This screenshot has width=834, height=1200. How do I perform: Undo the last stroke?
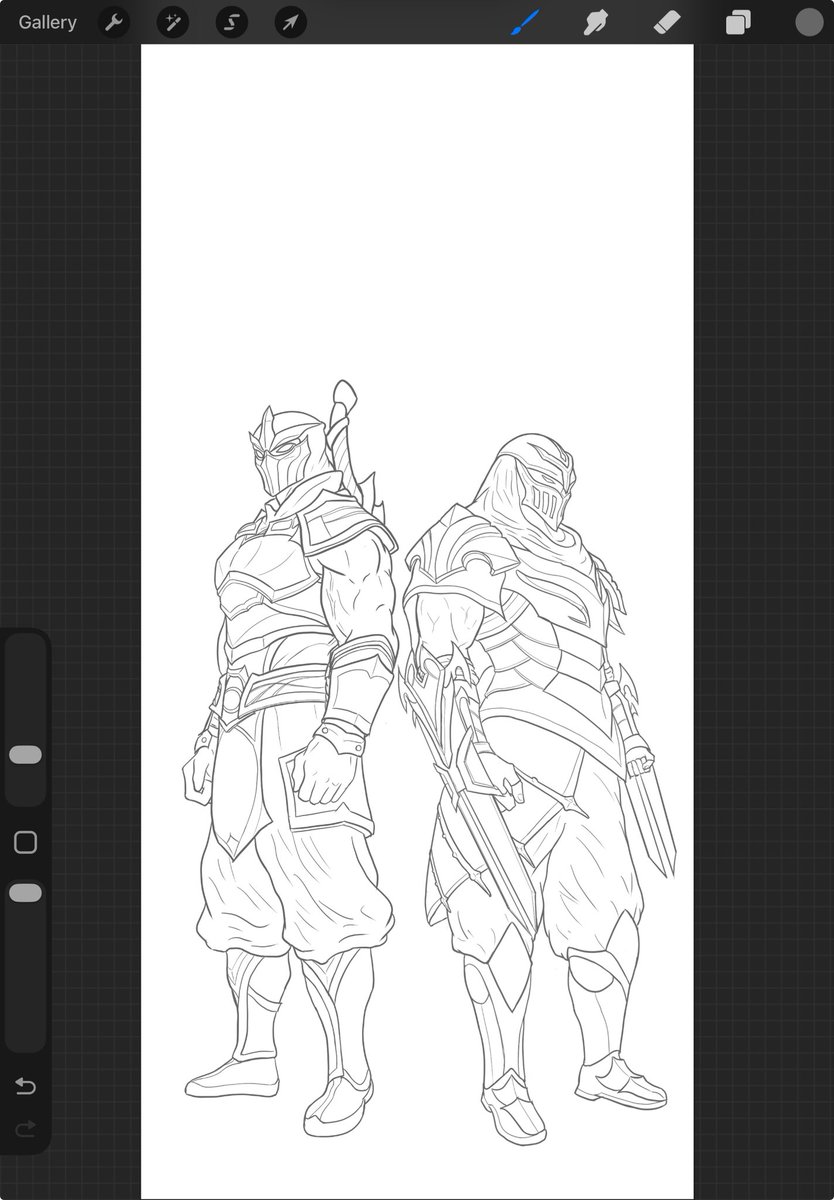pos(26,1086)
